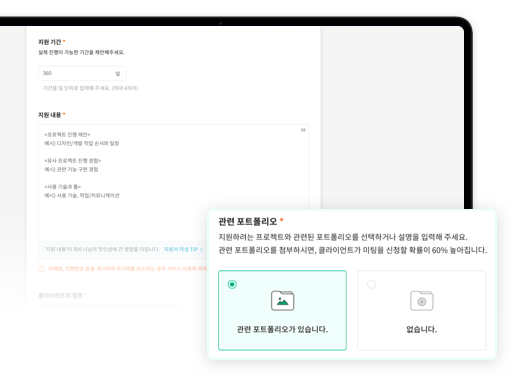Choose the '없습니다' option card
The width and height of the screenshot is (520, 375).
pyautogui.click(x=422, y=310)
